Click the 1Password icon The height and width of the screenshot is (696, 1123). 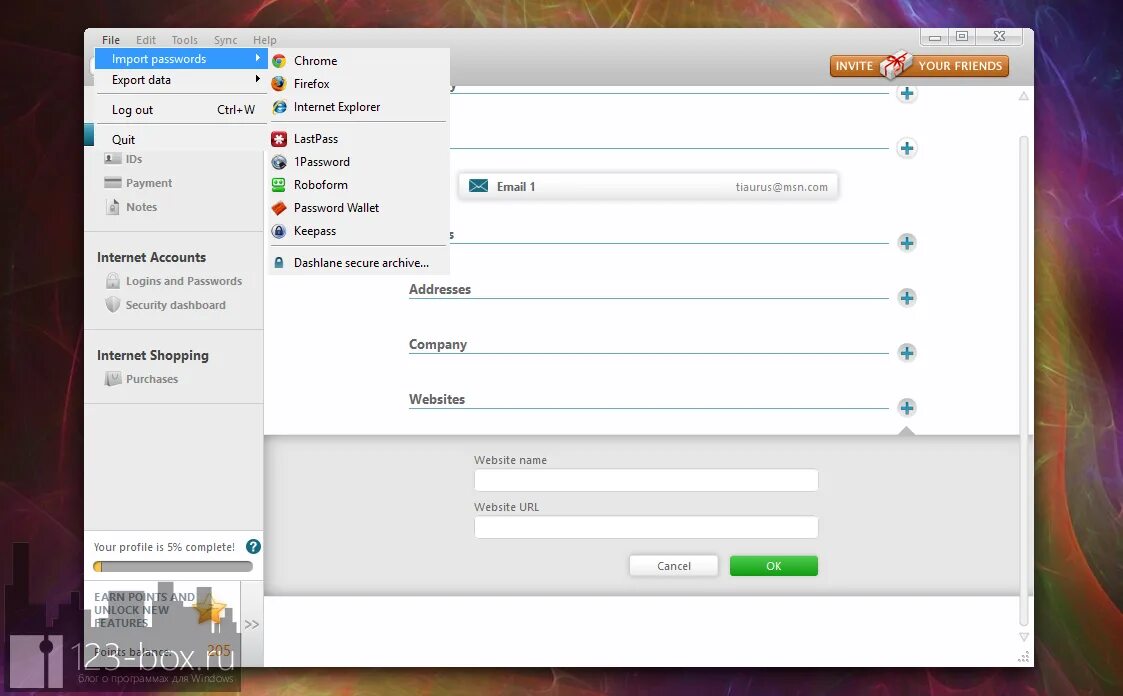pyautogui.click(x=279, y=162)
